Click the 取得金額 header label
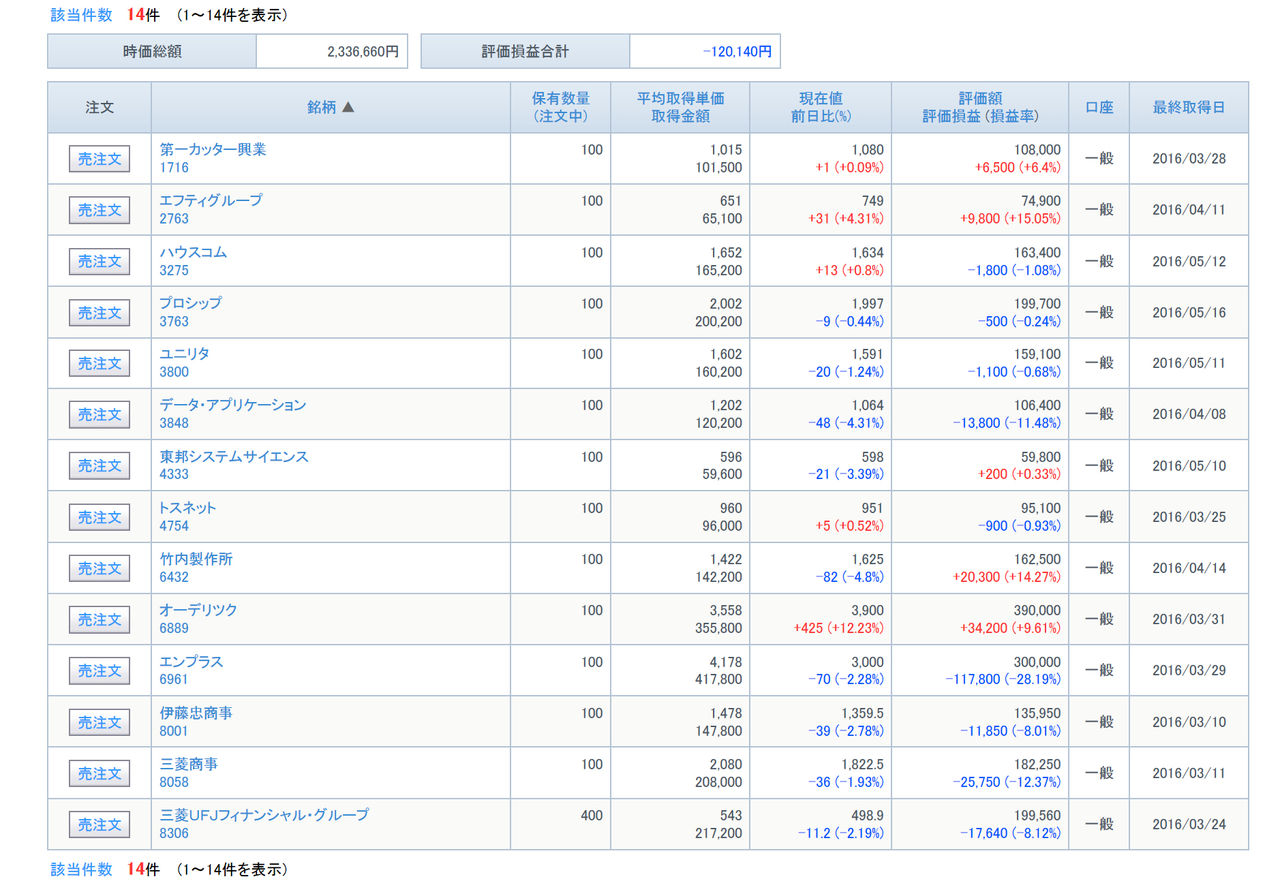The height and width of the screenshot is (894, 1280). [680, 117]
